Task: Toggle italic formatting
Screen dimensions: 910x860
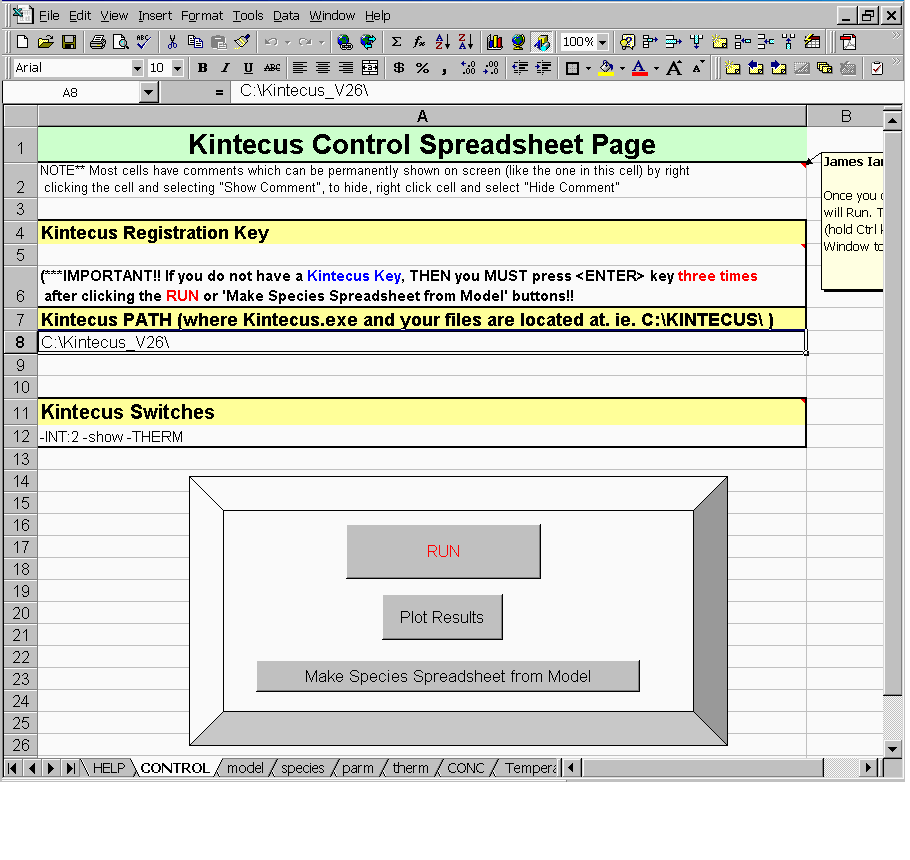Action: click(225, 68)
